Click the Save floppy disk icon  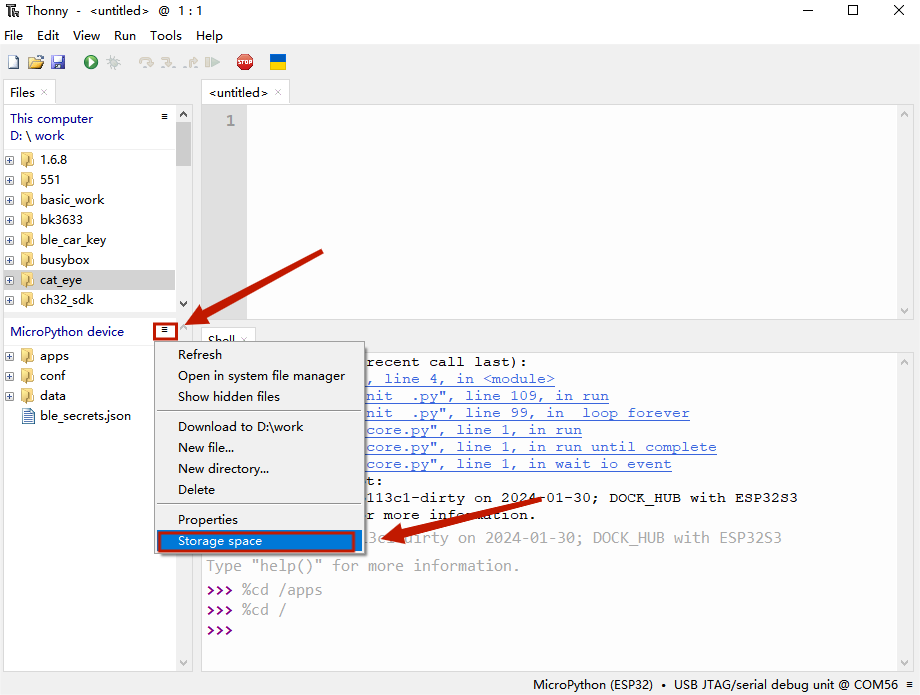[58, 62]
